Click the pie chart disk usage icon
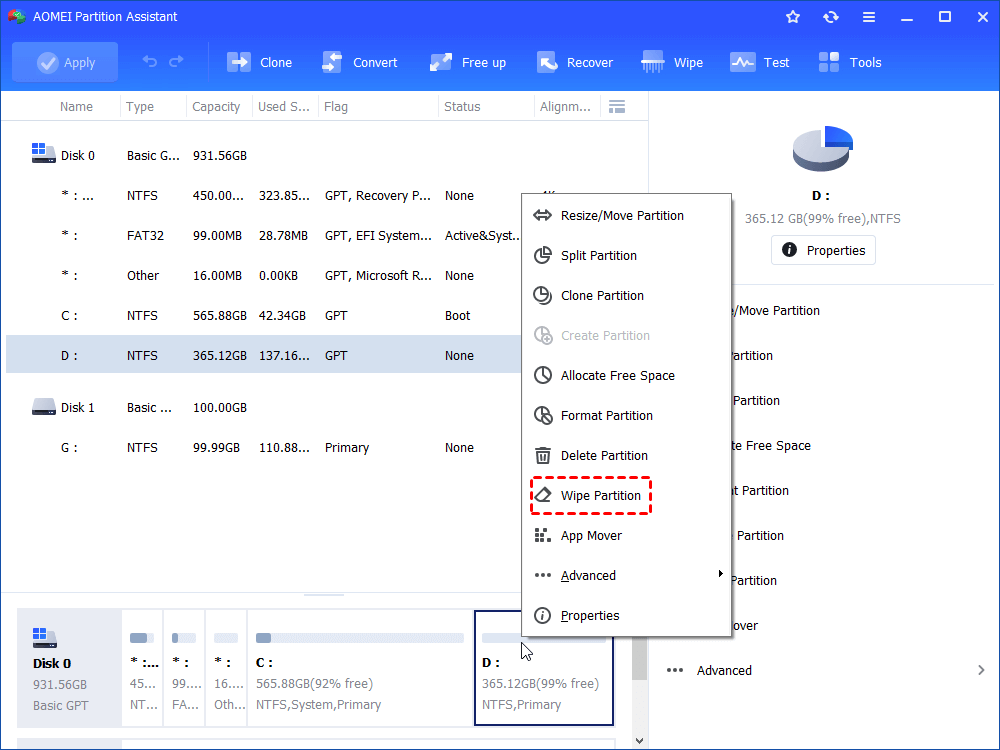The height and width of the screenshot is (750, 1000). (823, 149)
